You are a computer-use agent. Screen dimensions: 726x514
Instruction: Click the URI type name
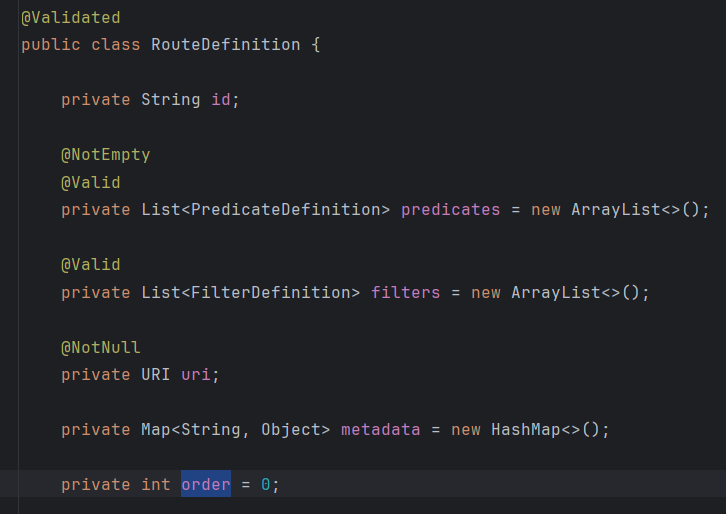(156, 375)
